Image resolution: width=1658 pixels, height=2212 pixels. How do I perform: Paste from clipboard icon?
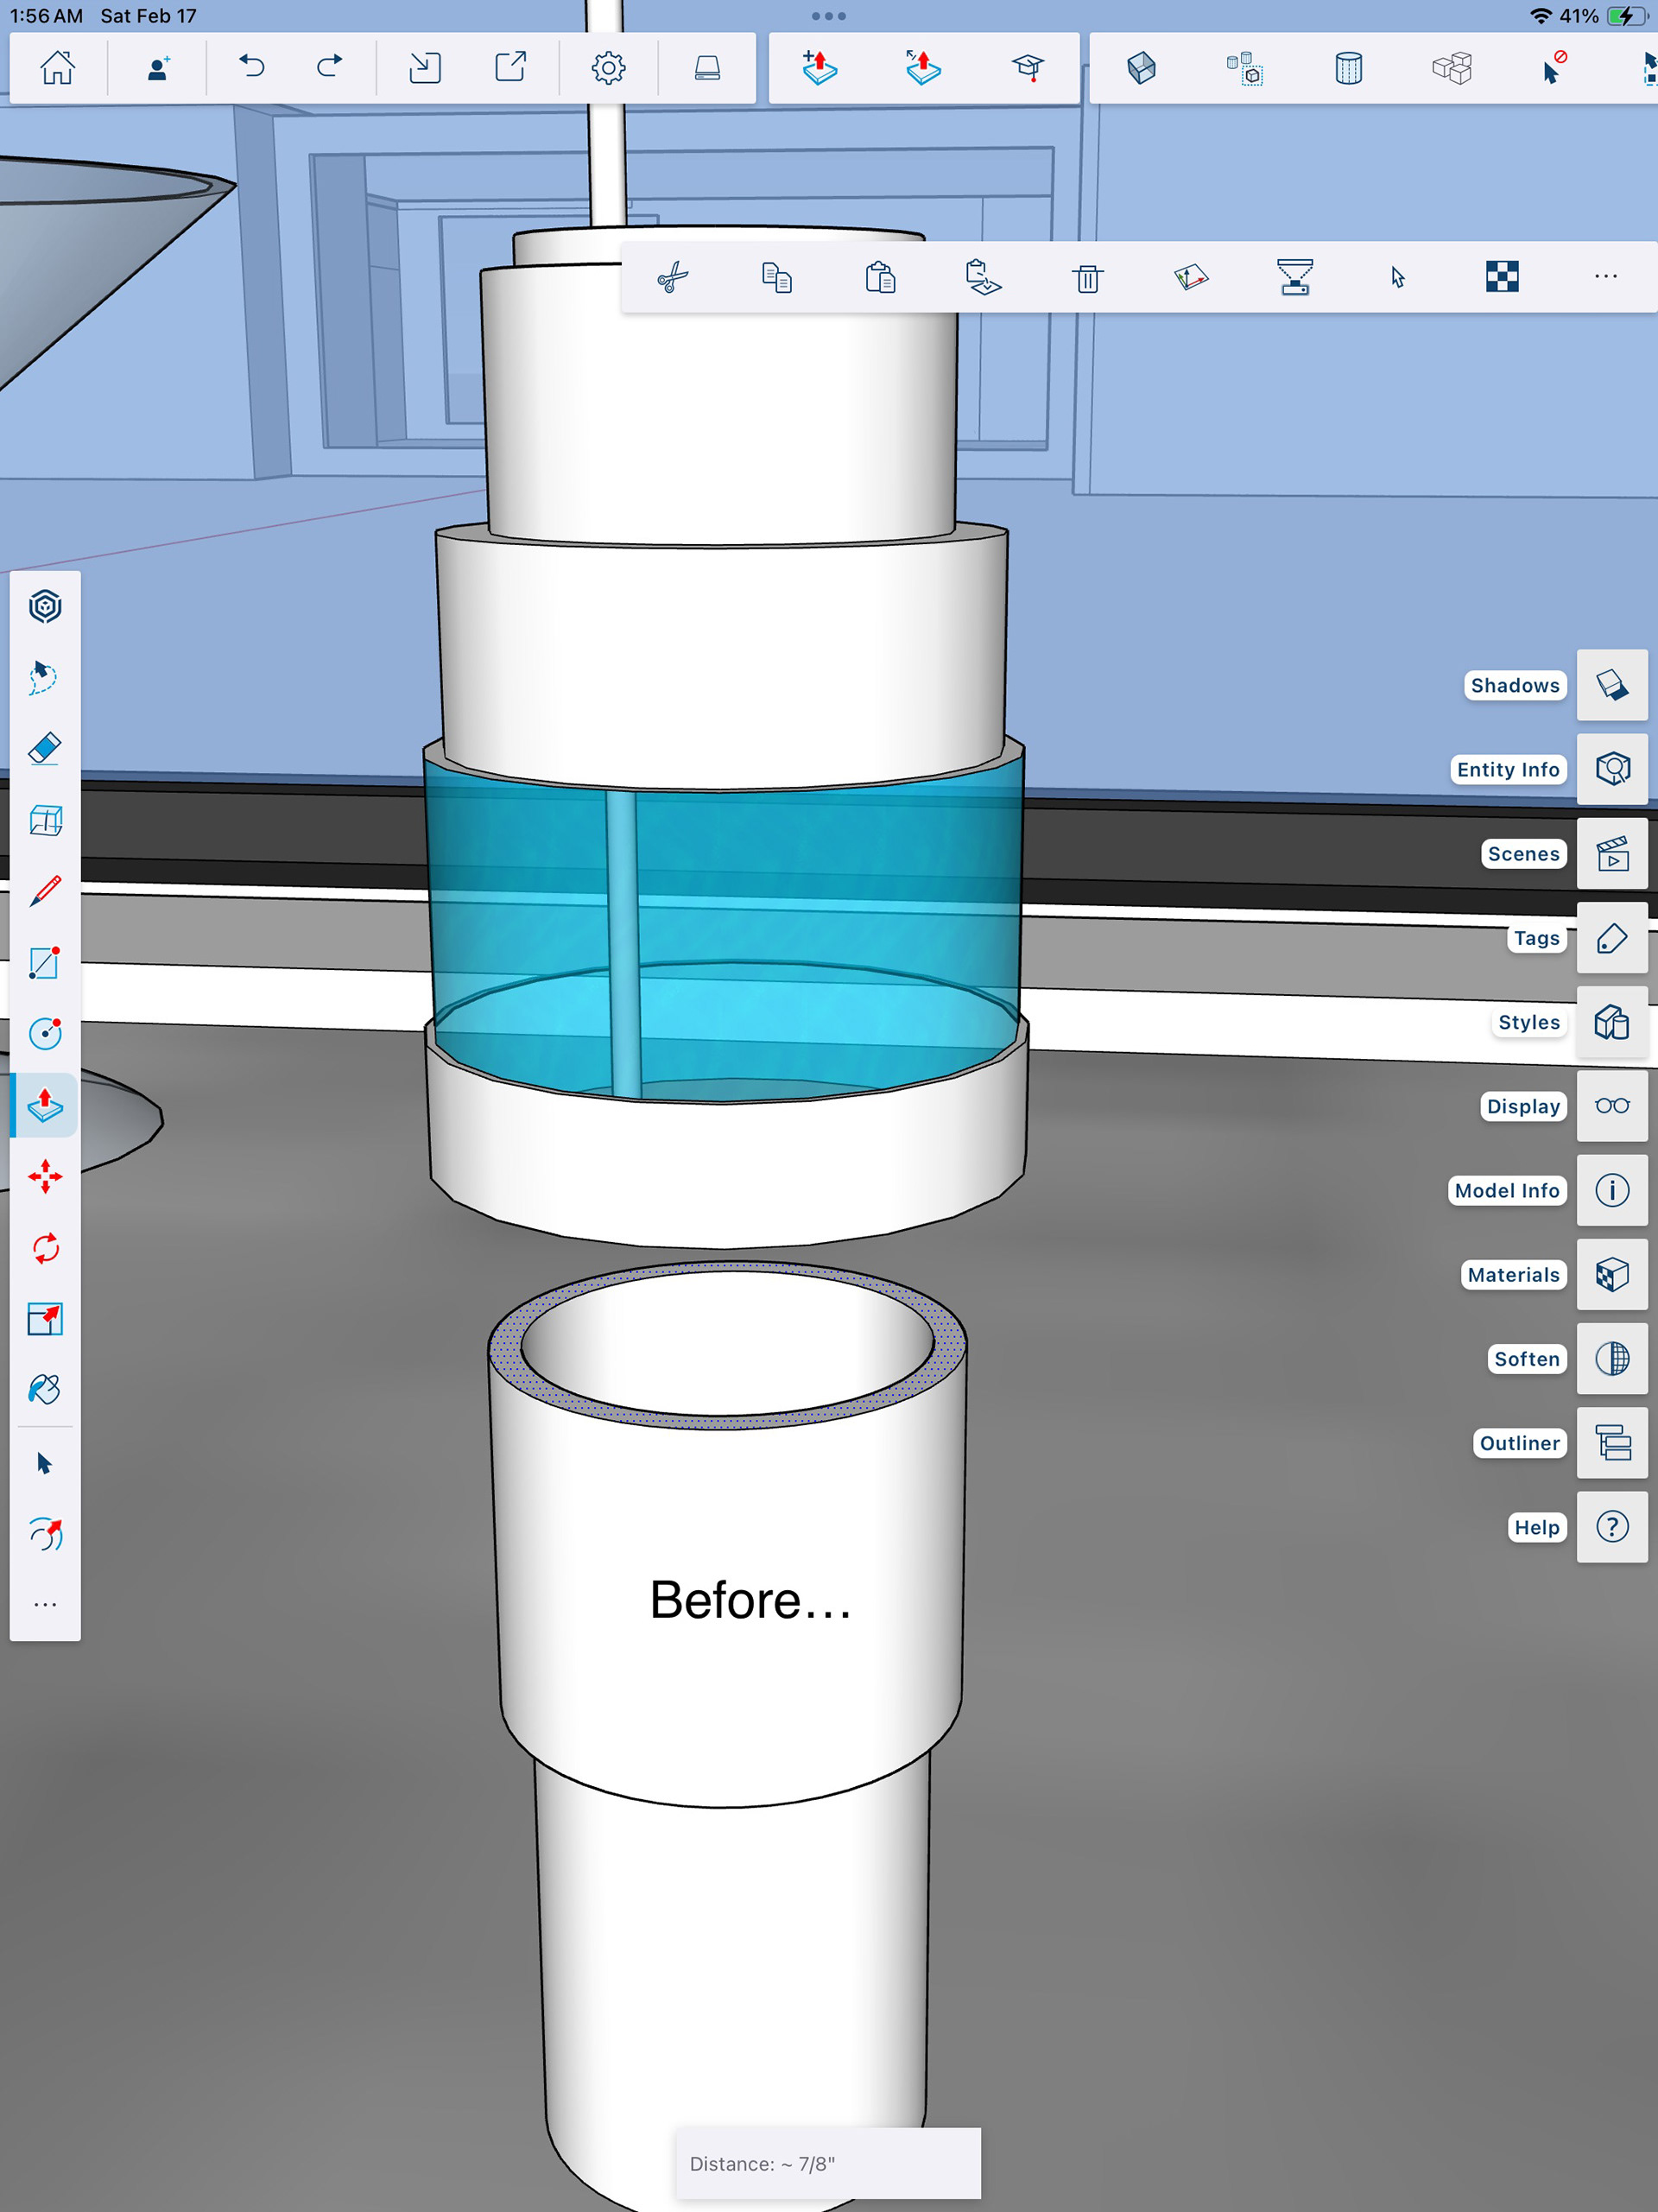[x=880, y=277]
